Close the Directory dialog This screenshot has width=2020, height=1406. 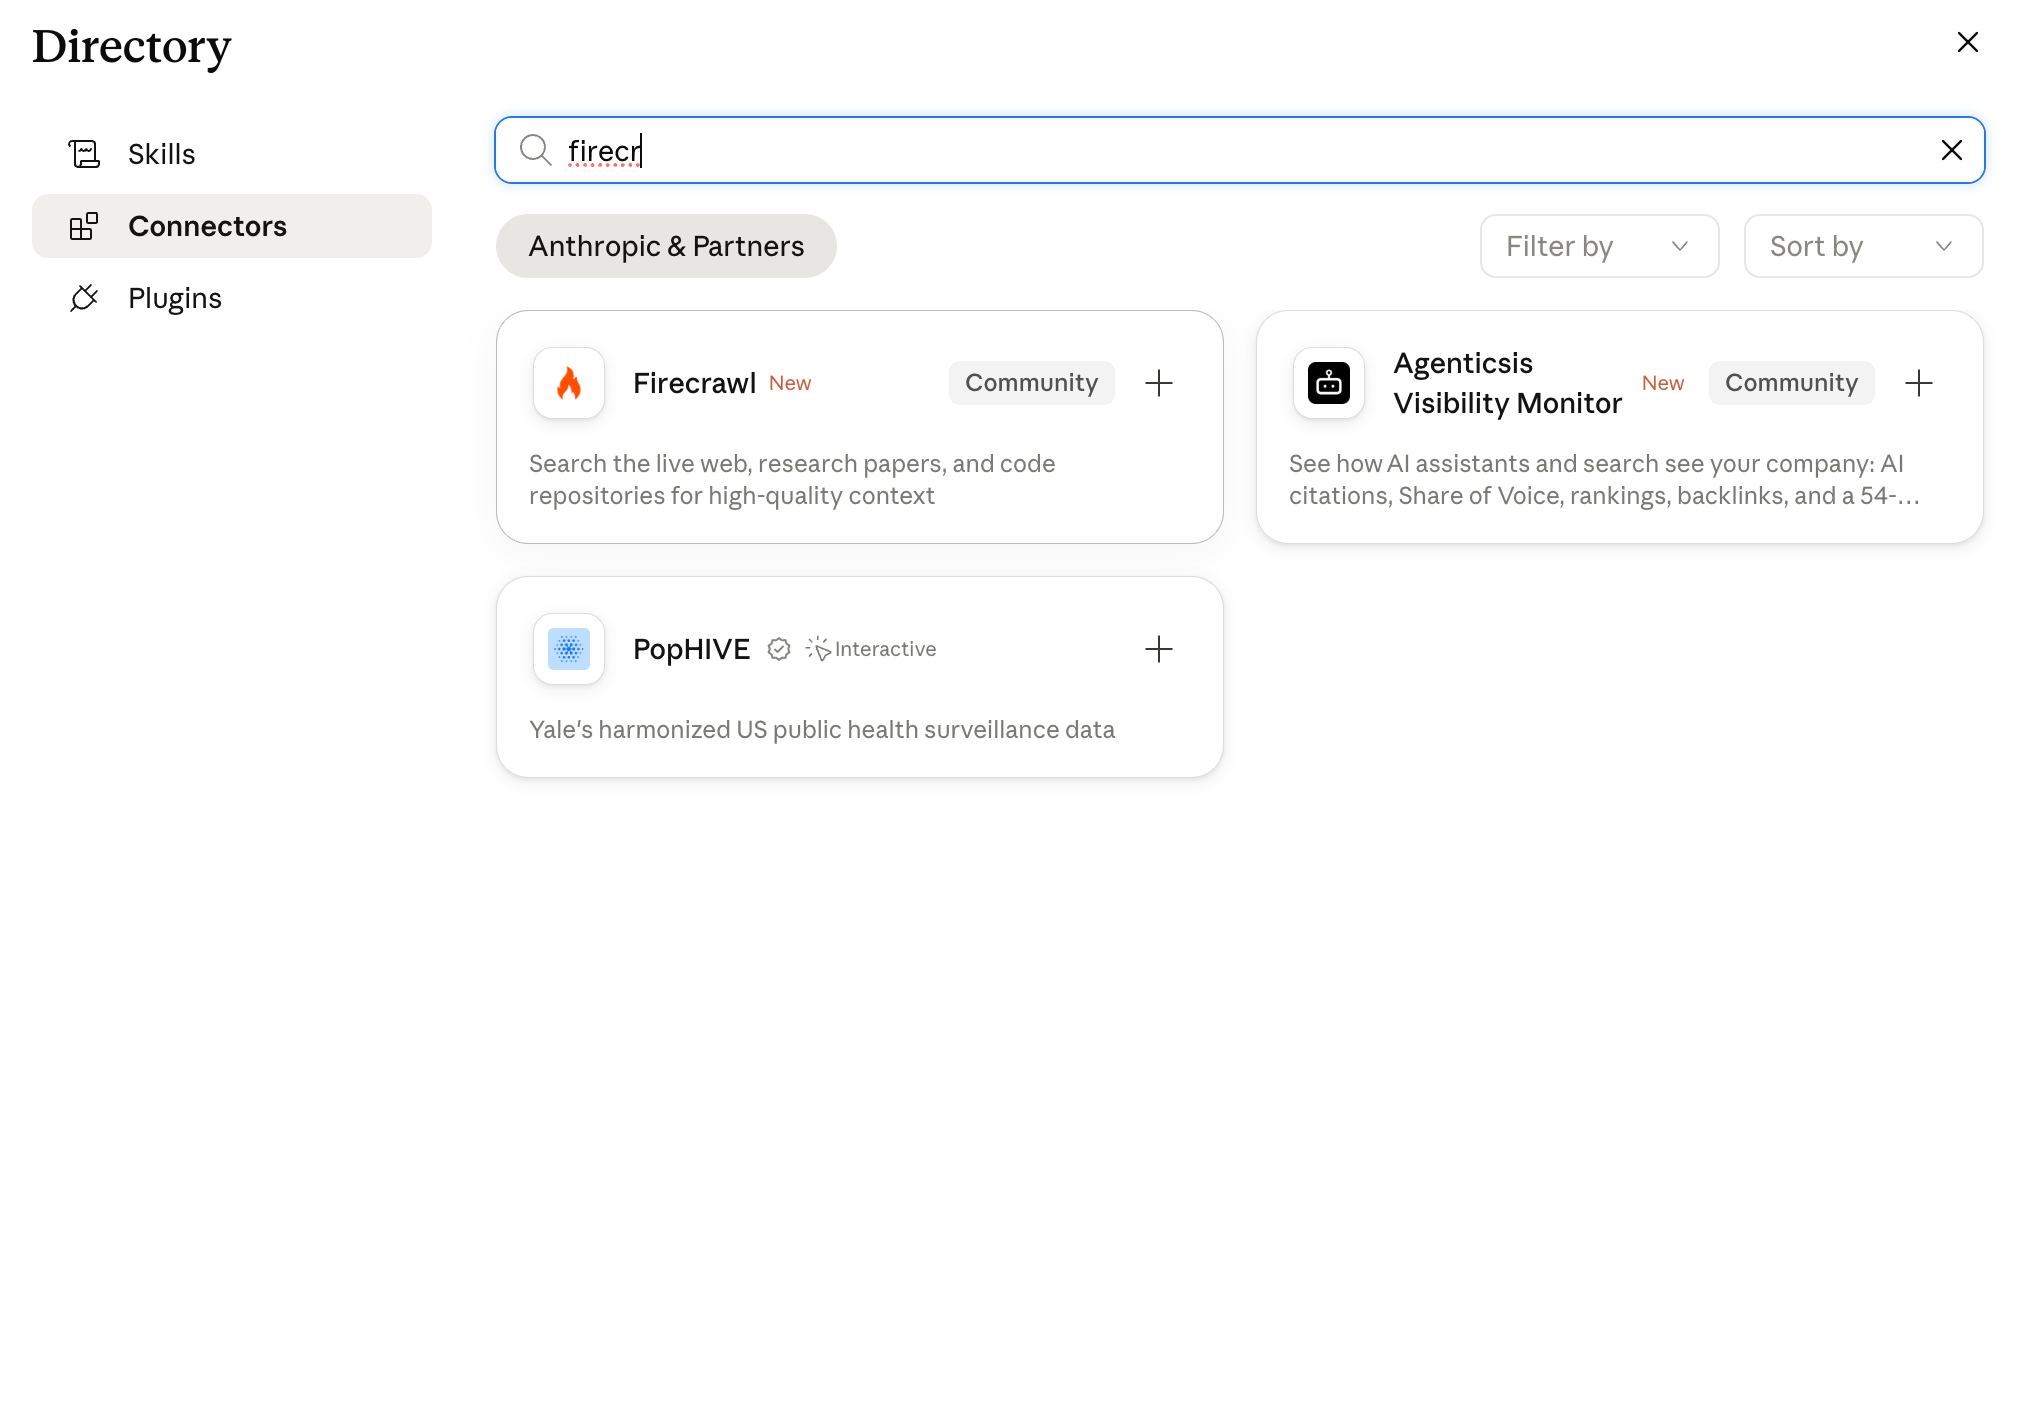coord(1968,42)
